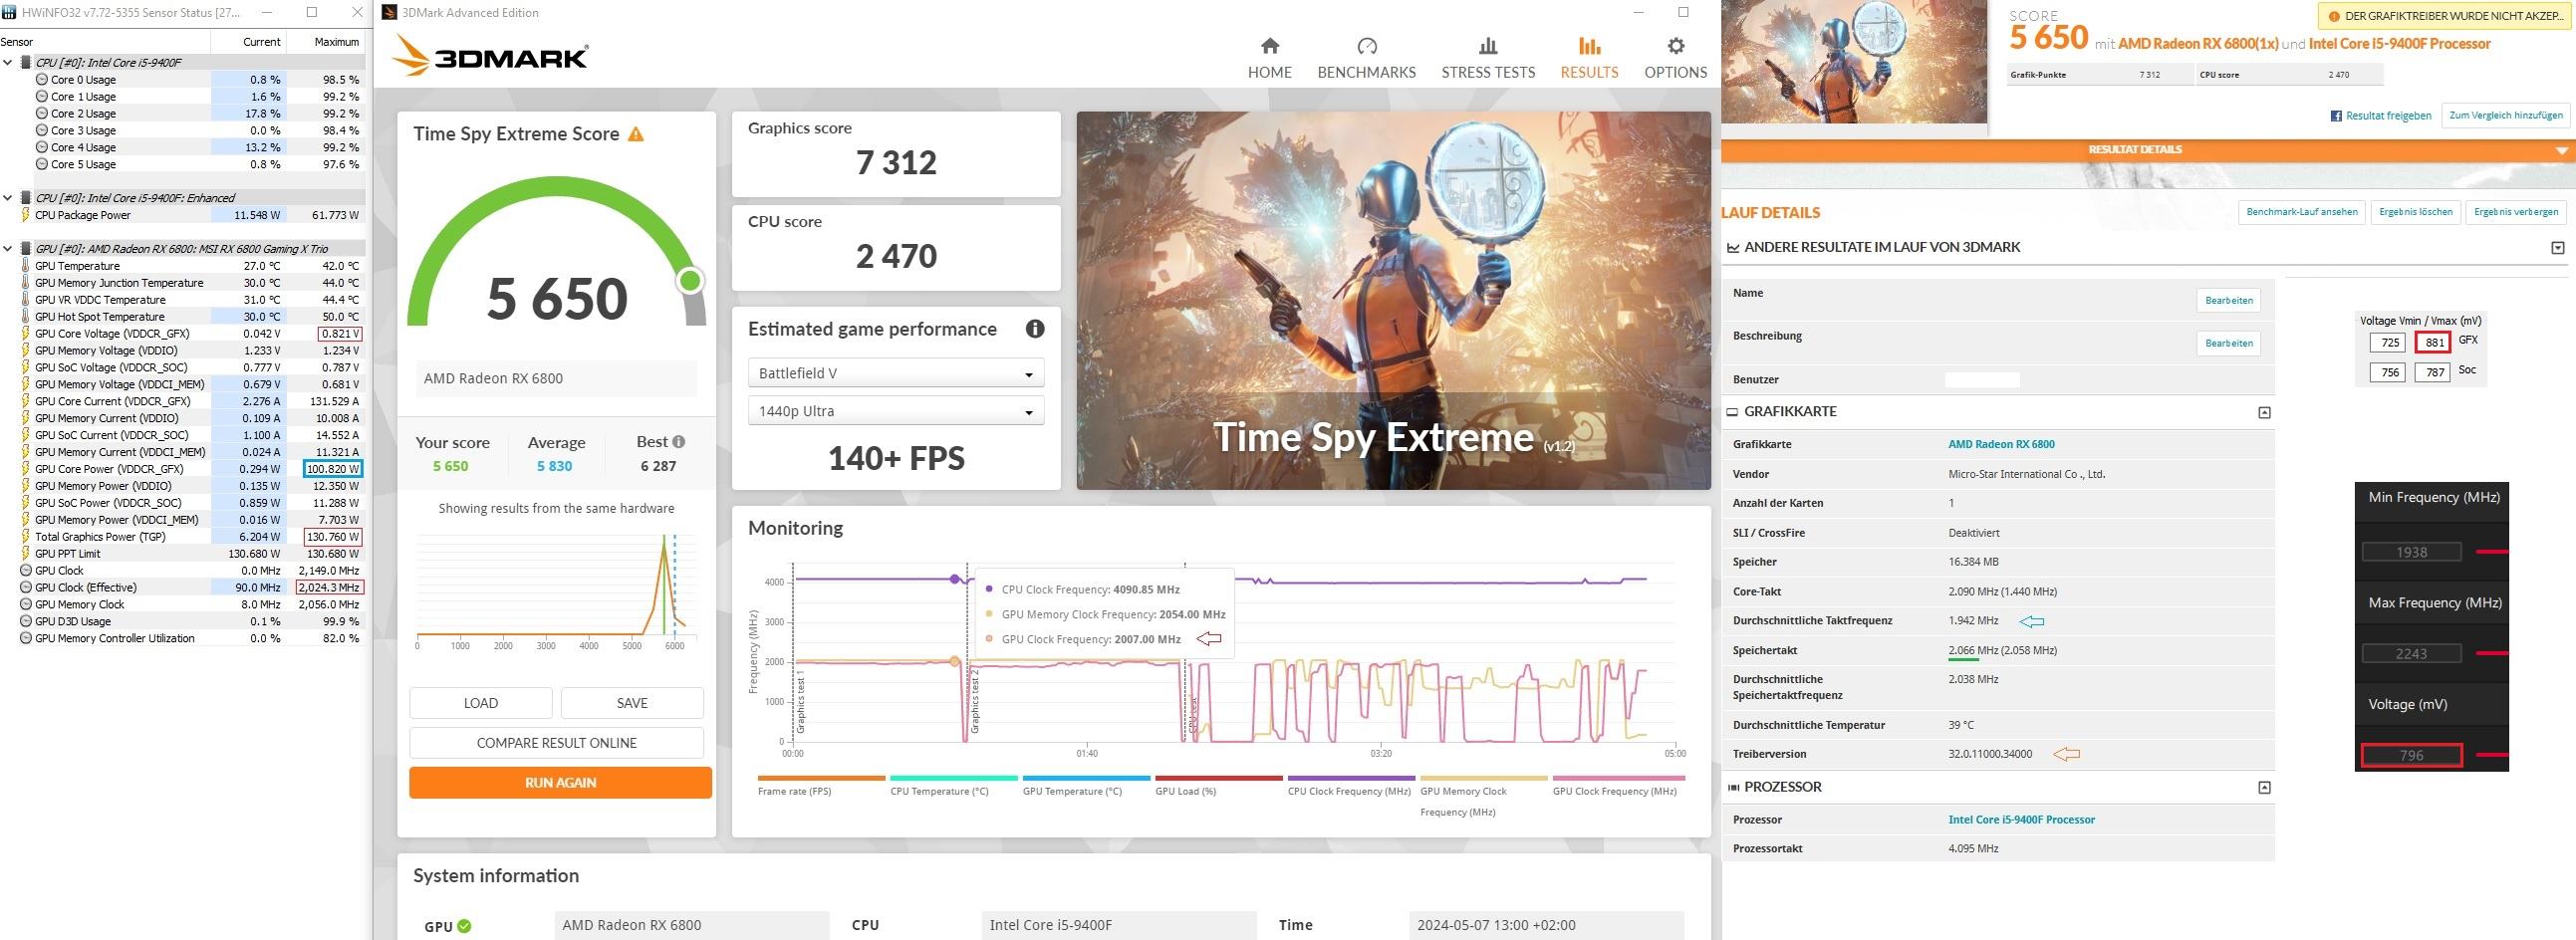
Task: Collapse the i5-9400F Enhanced sensor group
Action: 8,198
